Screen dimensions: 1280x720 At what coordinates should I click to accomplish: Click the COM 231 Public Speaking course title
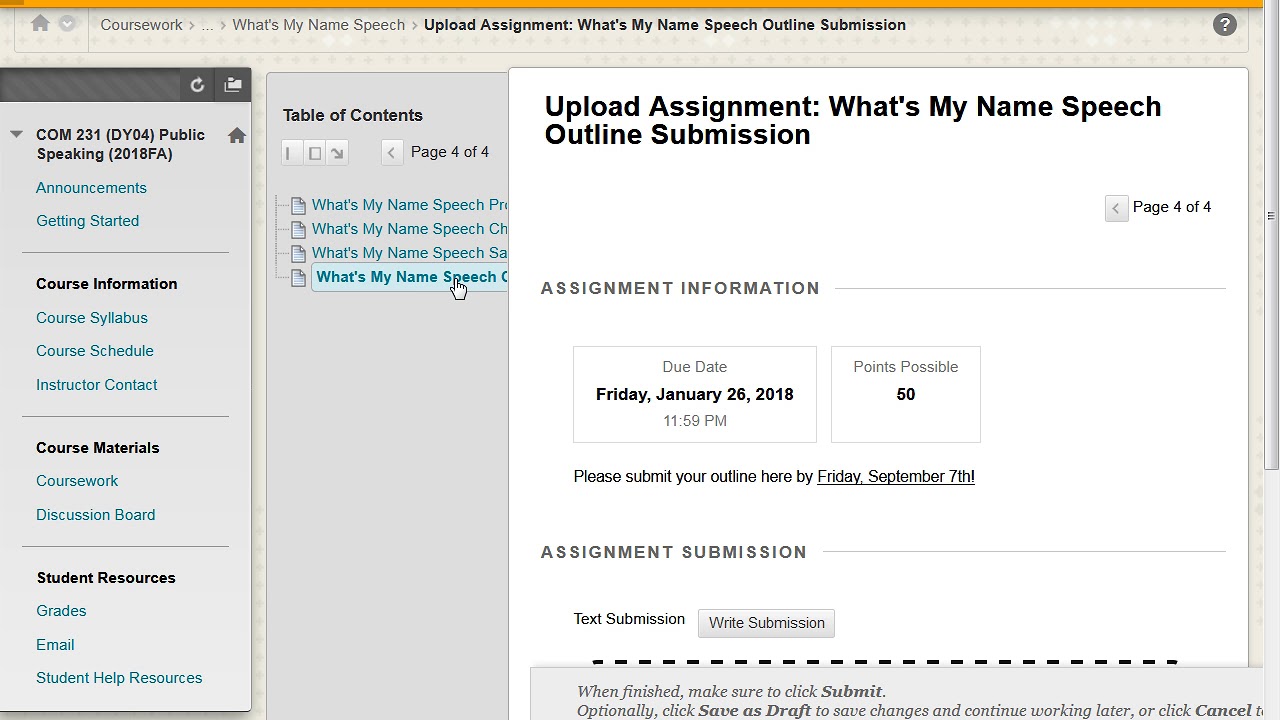(120, 144)
